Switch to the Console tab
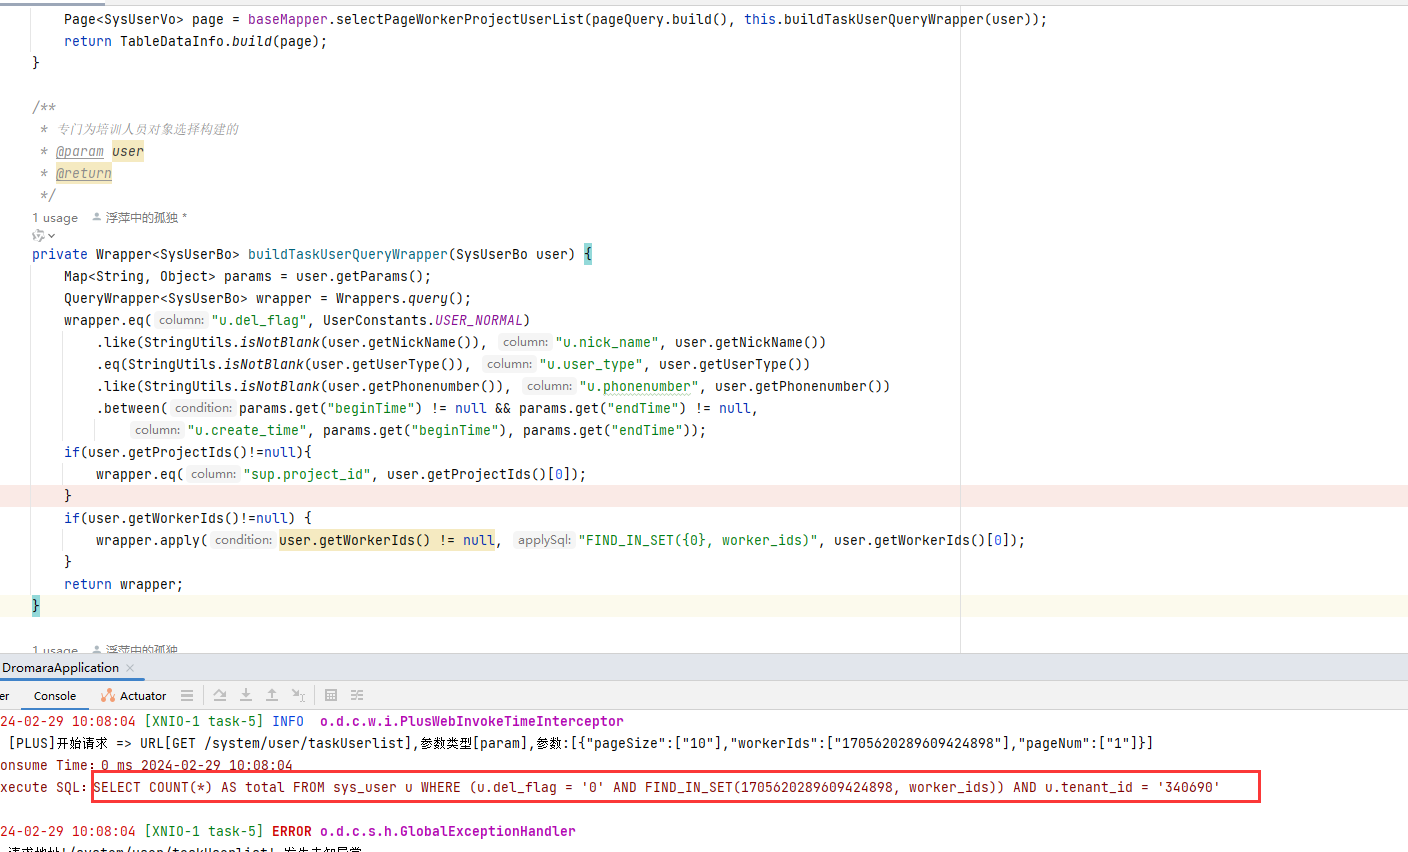This screenshot has height=852, width=1408. pyautogui.click(x=55, y=696)
